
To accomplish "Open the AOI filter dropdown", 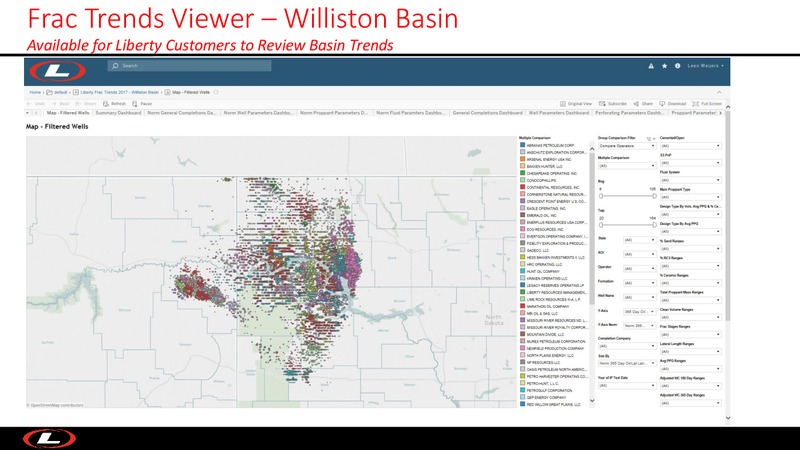I will 639,254.
